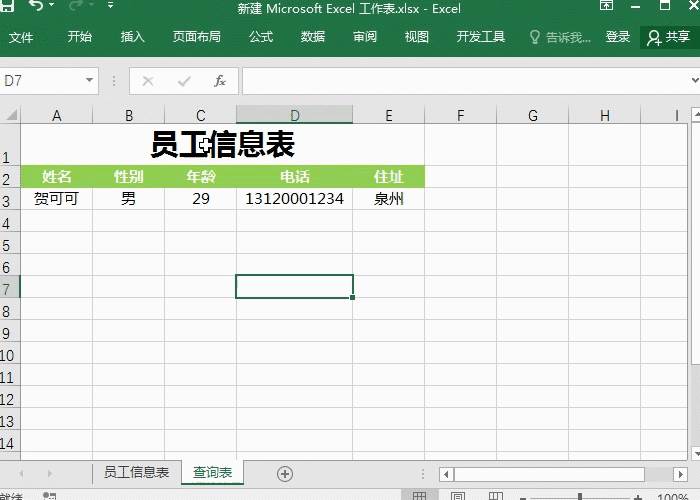Click the Select All corner triangle
This screenshot has height=500, width=700.
click(x=10, y=115)
